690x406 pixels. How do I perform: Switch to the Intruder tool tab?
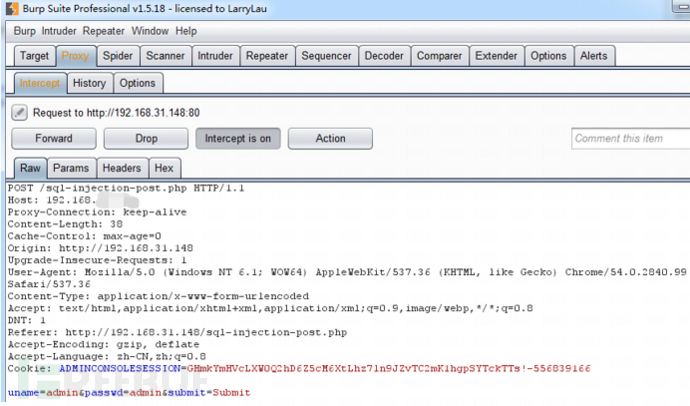tap(215, 56)
